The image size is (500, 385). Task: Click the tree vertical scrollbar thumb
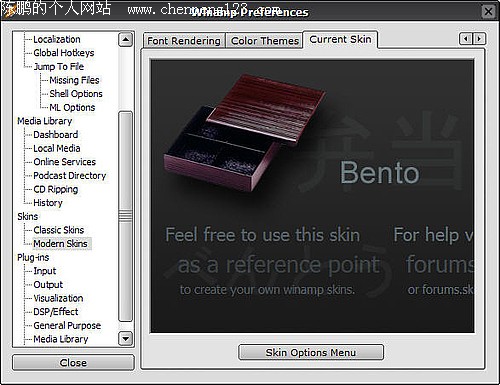[x=125, y=216]
